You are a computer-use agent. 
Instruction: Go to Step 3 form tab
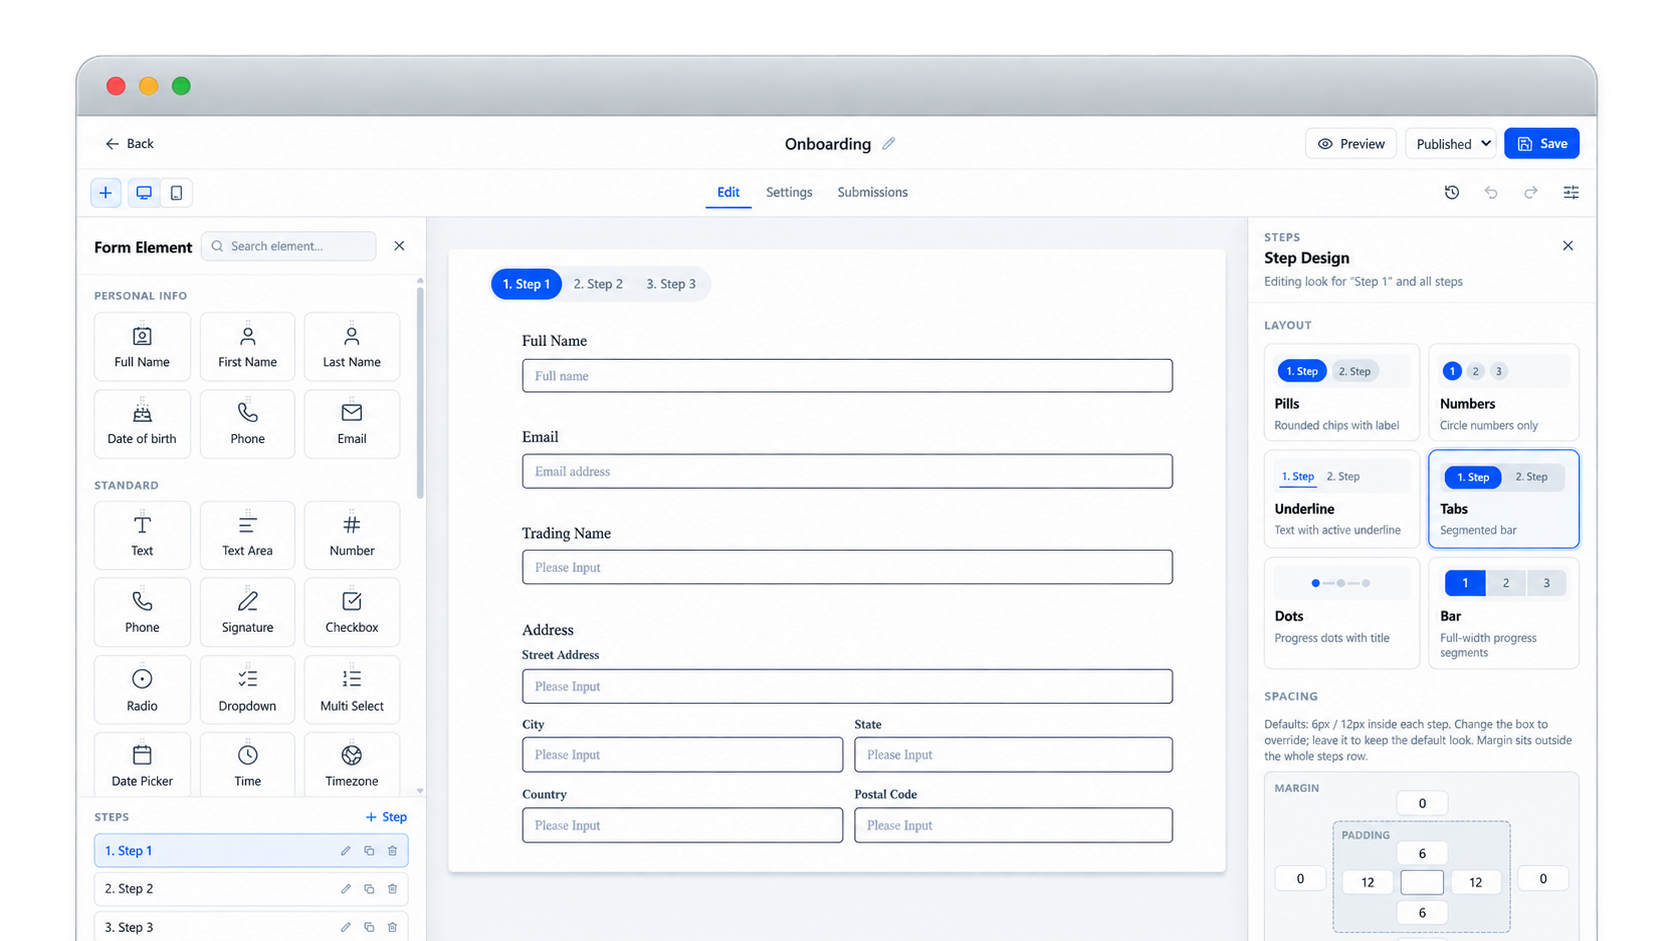[x=671, y=284]
